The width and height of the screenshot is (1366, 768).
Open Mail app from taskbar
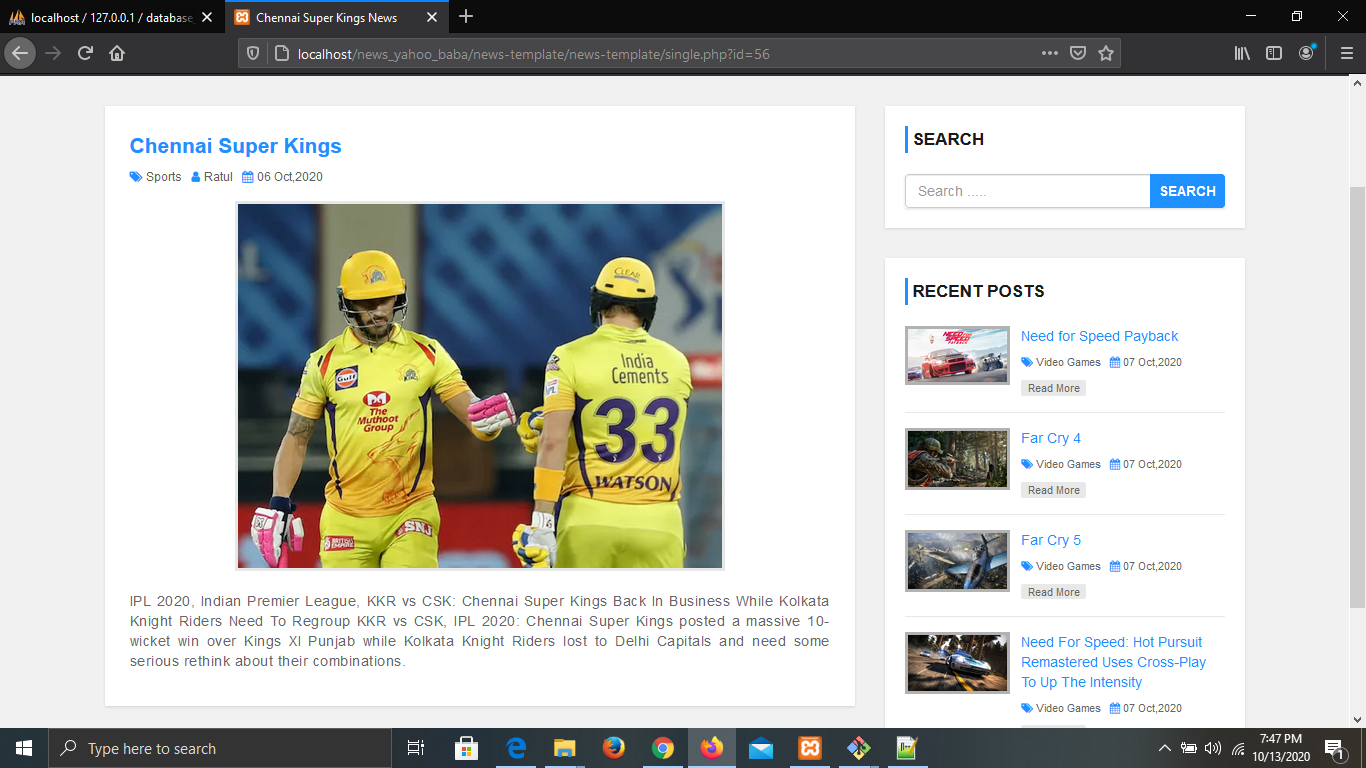tap(760, 748)
